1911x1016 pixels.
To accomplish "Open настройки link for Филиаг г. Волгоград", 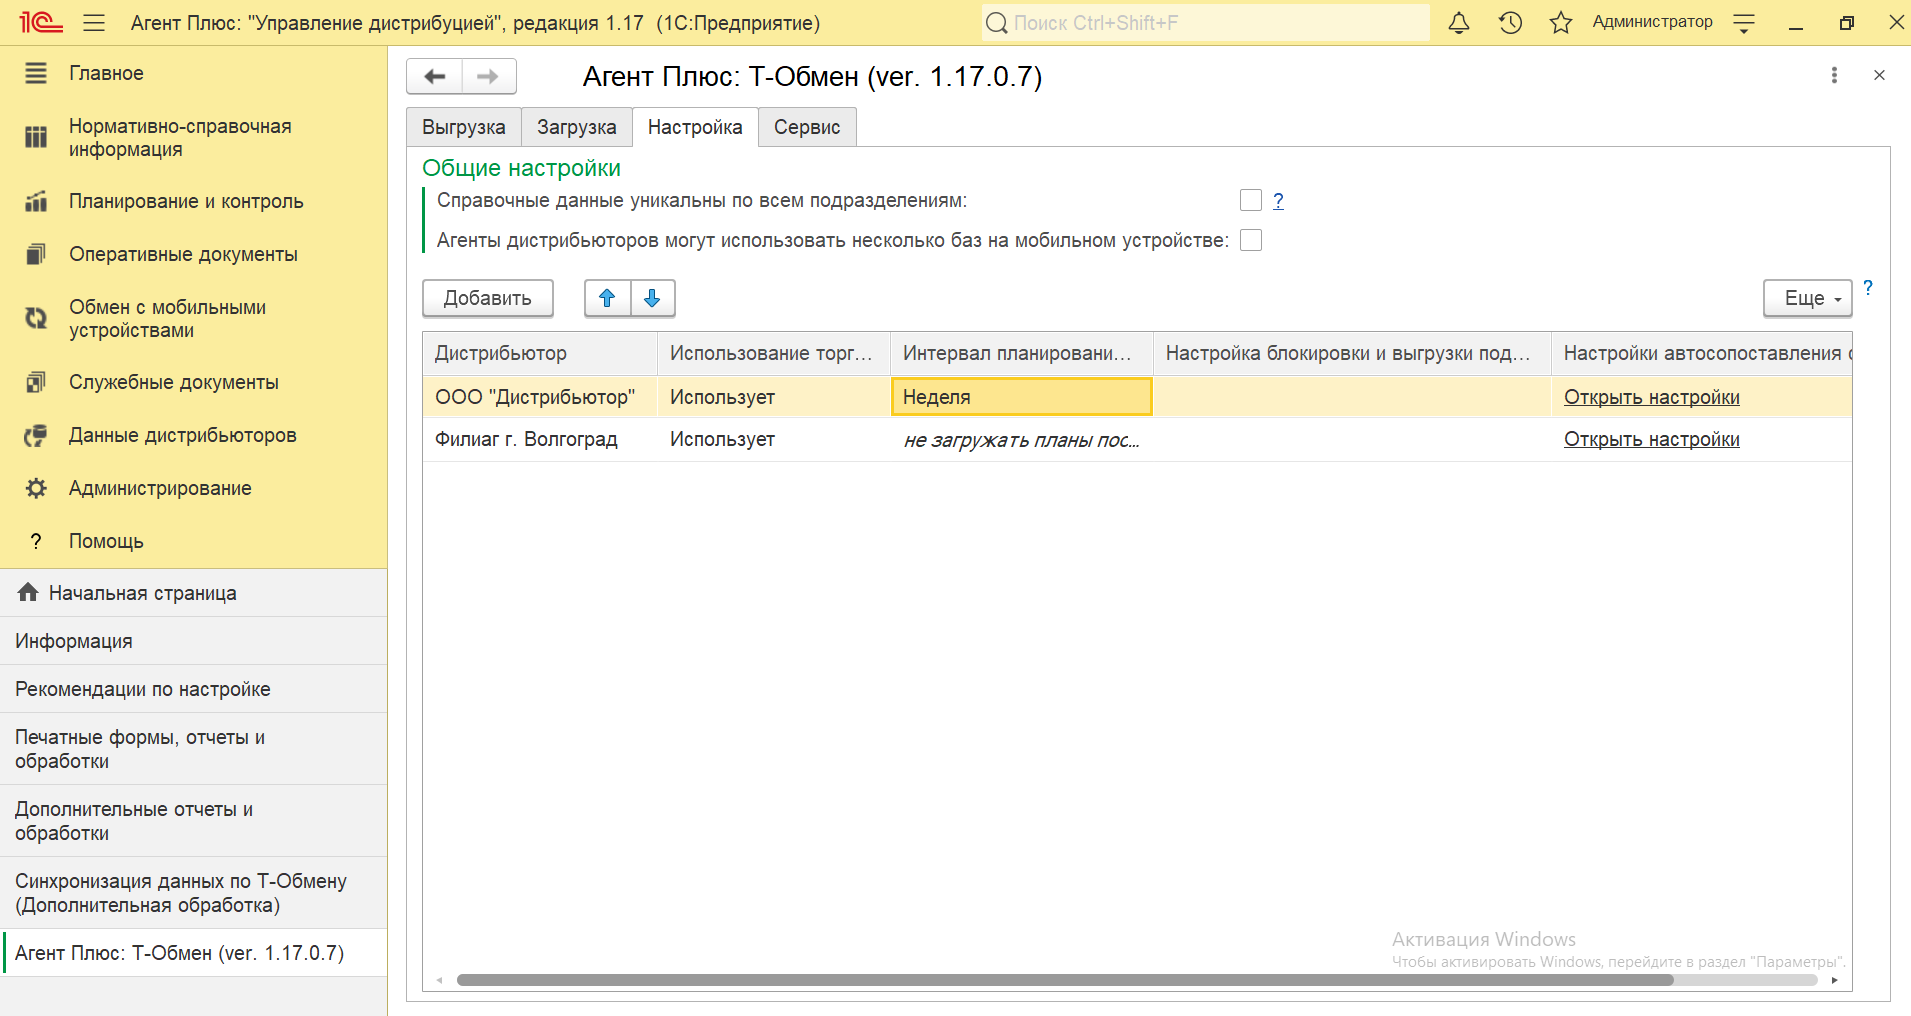I will [1652, 439].
